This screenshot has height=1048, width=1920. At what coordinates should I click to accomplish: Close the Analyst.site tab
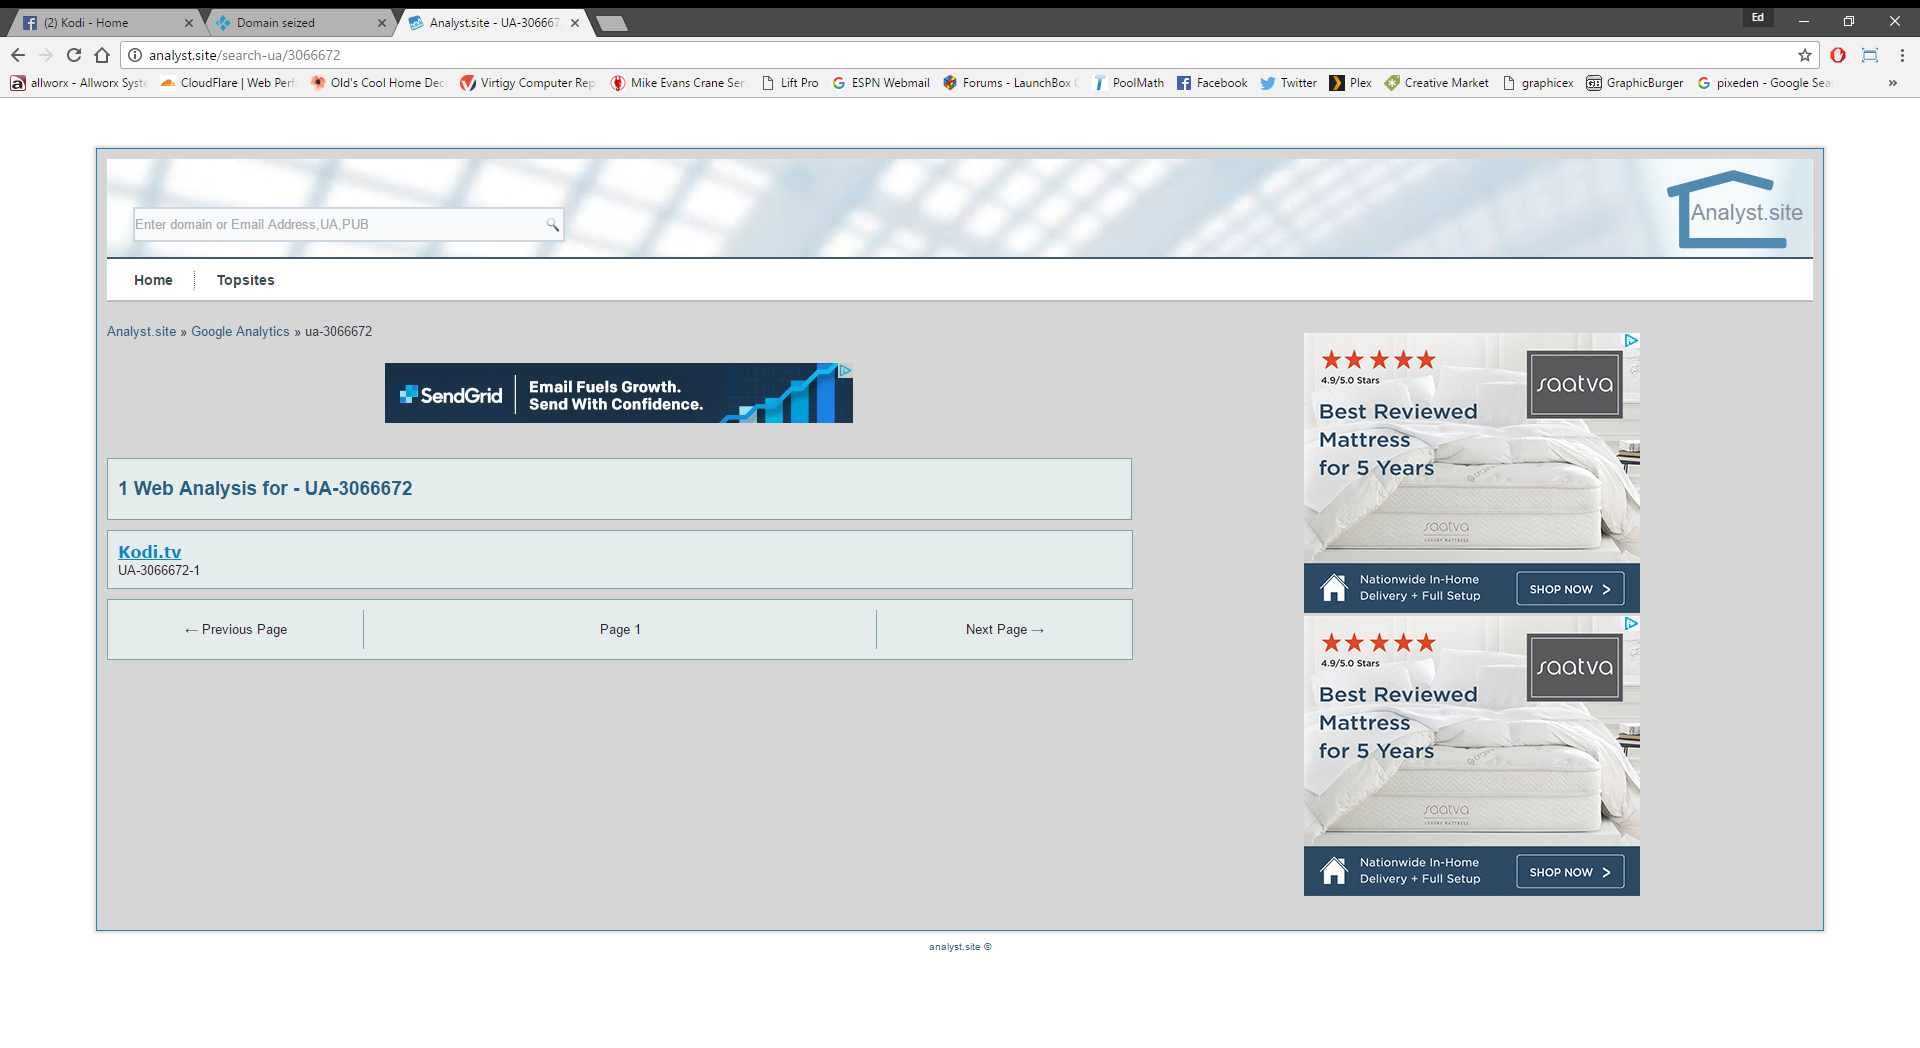click(574, 22)
